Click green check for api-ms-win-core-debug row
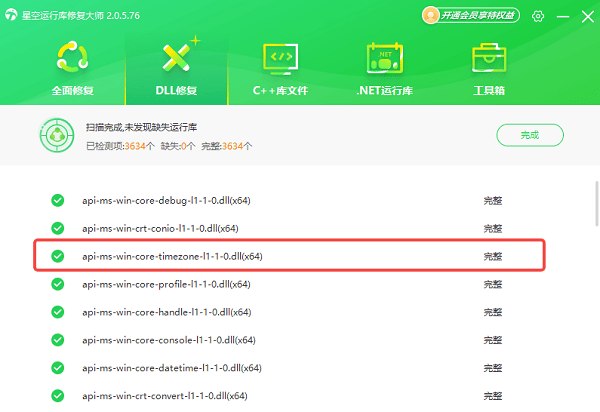600x412 pixels. [x=58, y=200]
